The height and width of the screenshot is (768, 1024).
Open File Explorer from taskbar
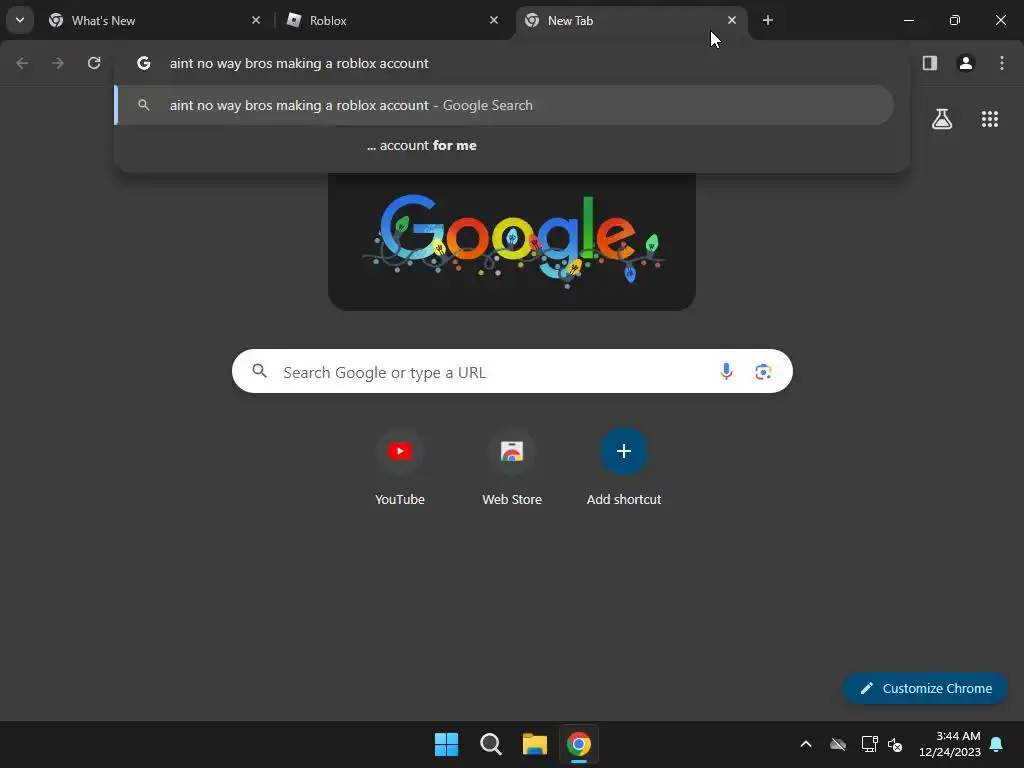point(534,744)
